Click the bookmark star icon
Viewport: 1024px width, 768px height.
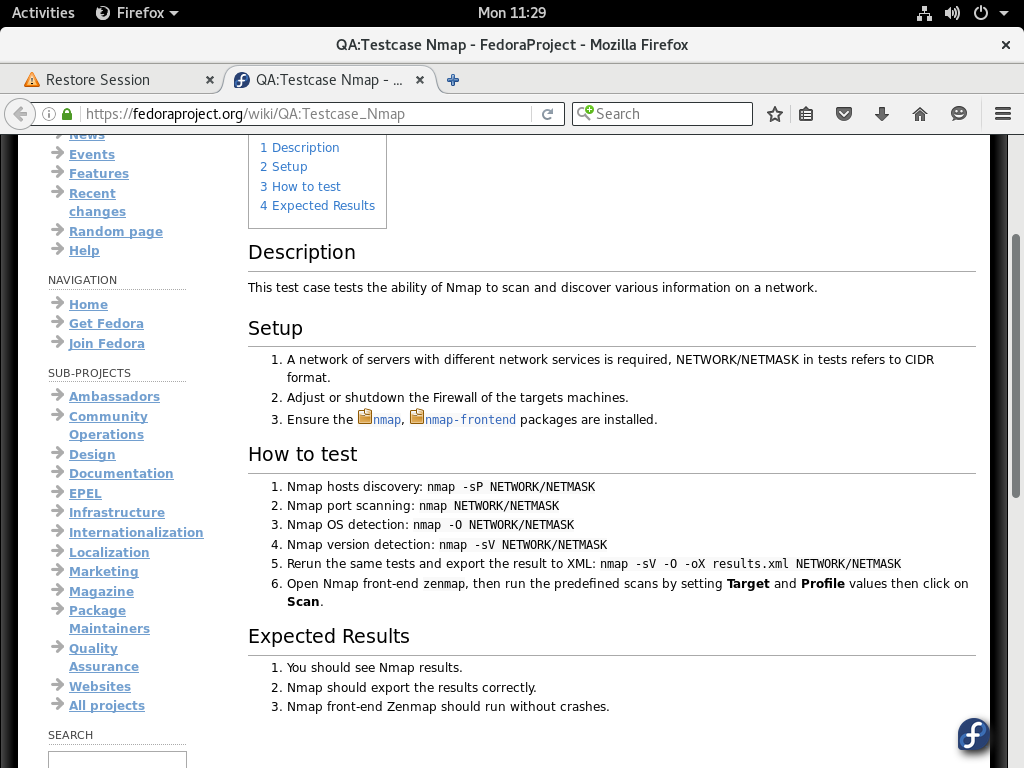(774, 114)
